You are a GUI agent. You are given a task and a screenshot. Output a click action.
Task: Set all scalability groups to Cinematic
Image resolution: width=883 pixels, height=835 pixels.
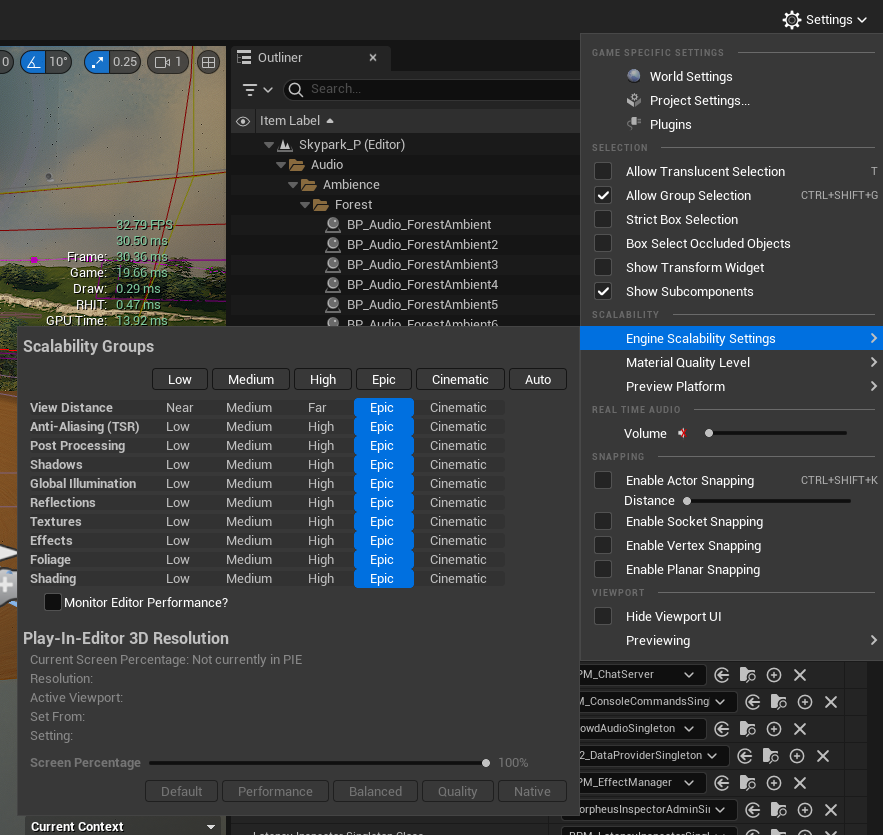[x=460, y=379]
